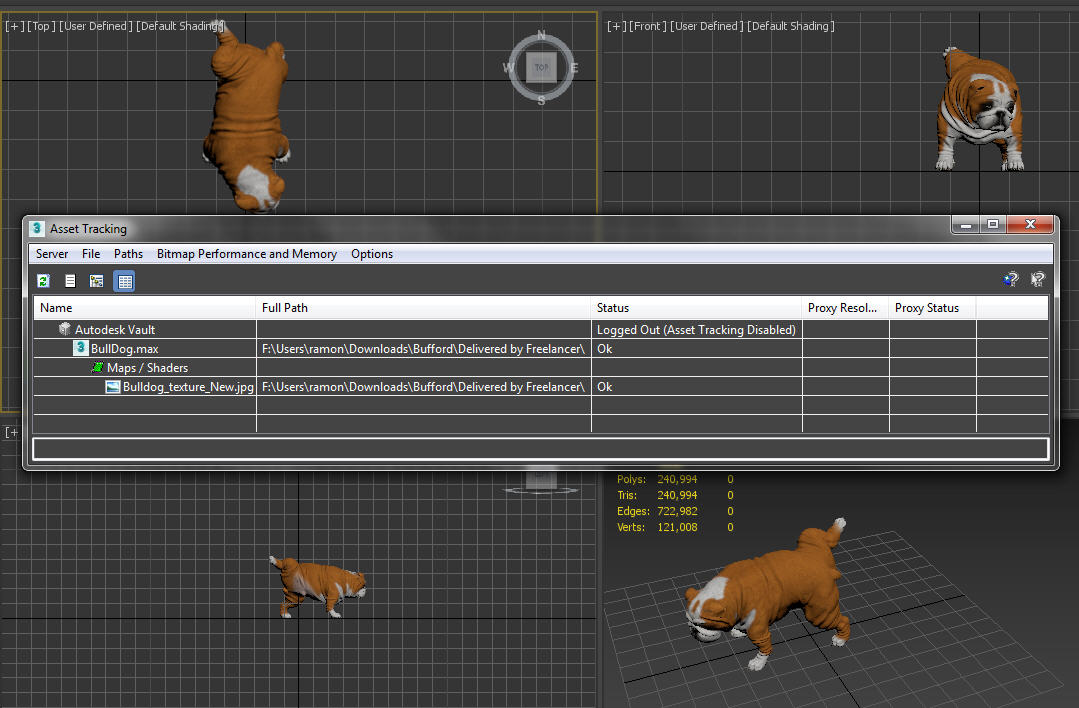The height and width of the screenshot is (708, 1079).
Task: Open the Options menu
Action: [x=371, y=253]
